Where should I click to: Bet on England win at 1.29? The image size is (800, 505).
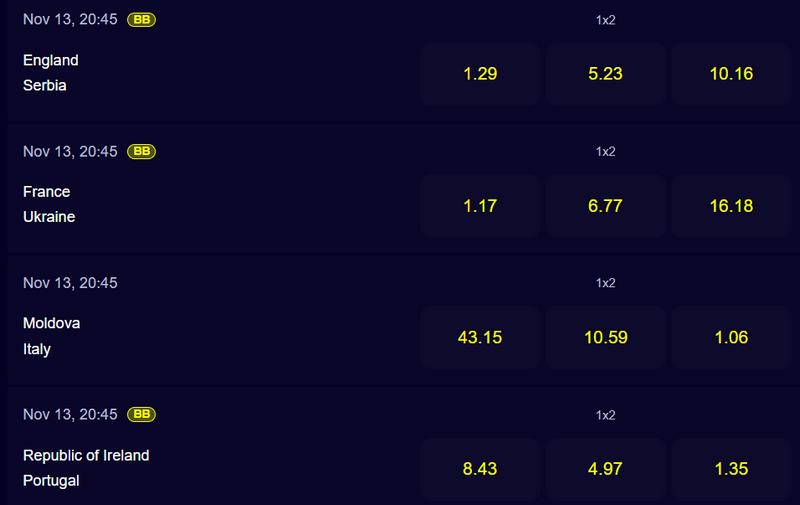click(x=480, y=74)
